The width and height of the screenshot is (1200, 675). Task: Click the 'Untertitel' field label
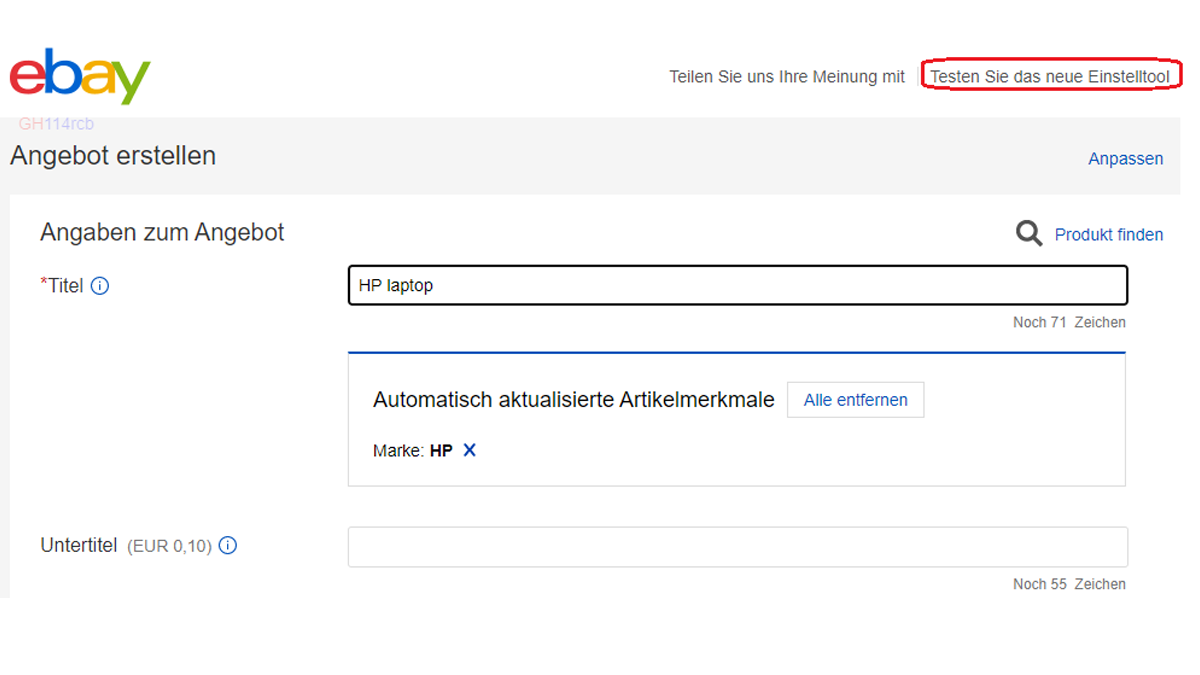pyautogui.click(x=79, y=546)
